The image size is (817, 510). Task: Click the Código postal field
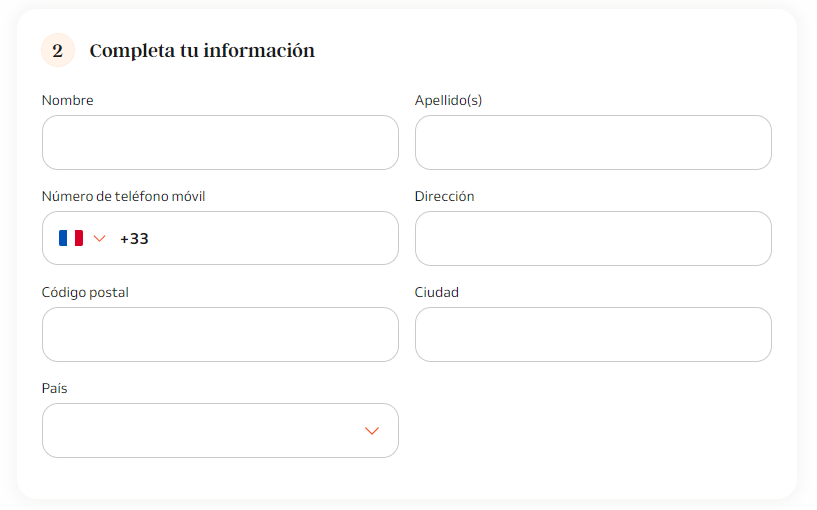point(220,334)
